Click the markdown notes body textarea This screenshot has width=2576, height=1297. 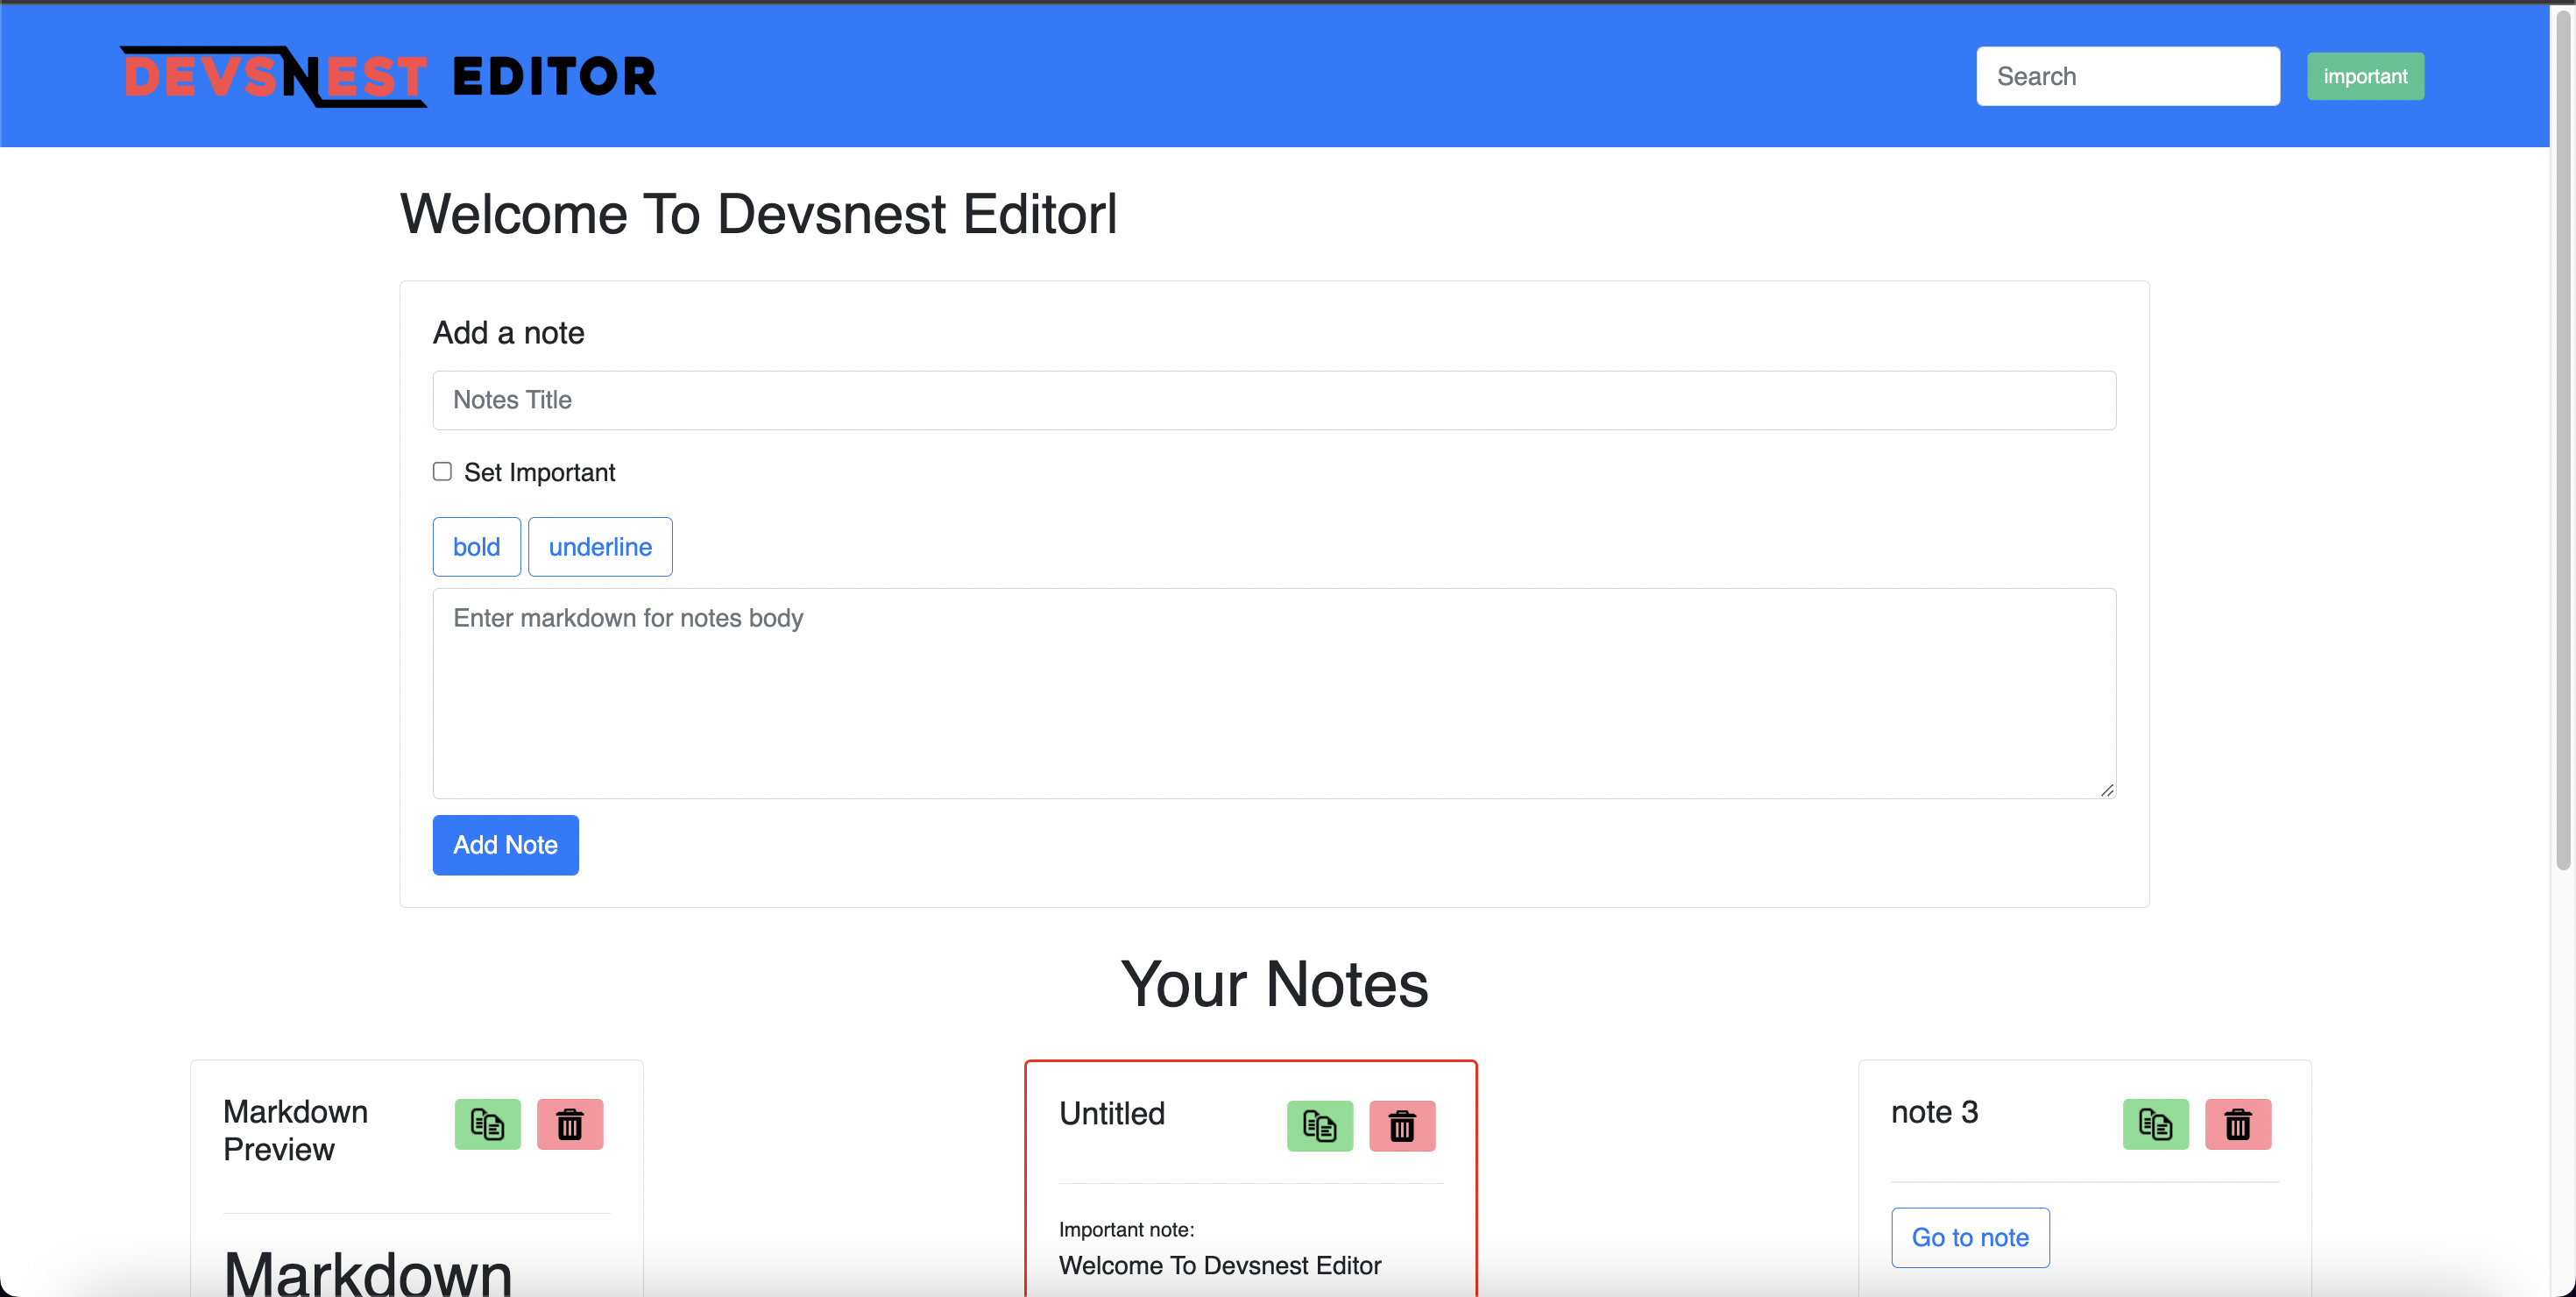point(1273,693)
